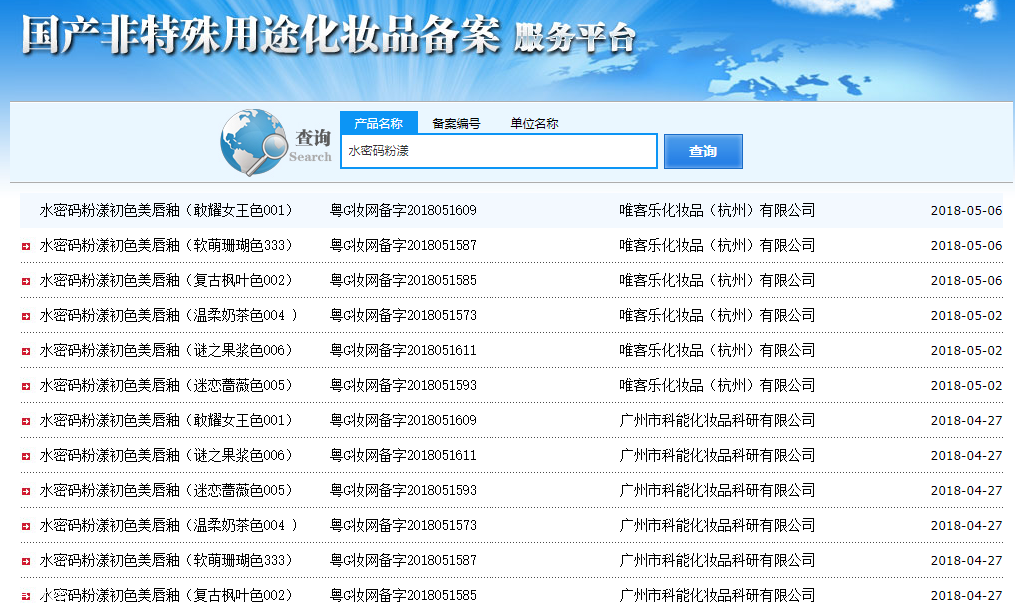Click the search box containing 水密码粉漾
This screenshot has height=607, width=1015.
pyautogui.click(x=498, y=152)
